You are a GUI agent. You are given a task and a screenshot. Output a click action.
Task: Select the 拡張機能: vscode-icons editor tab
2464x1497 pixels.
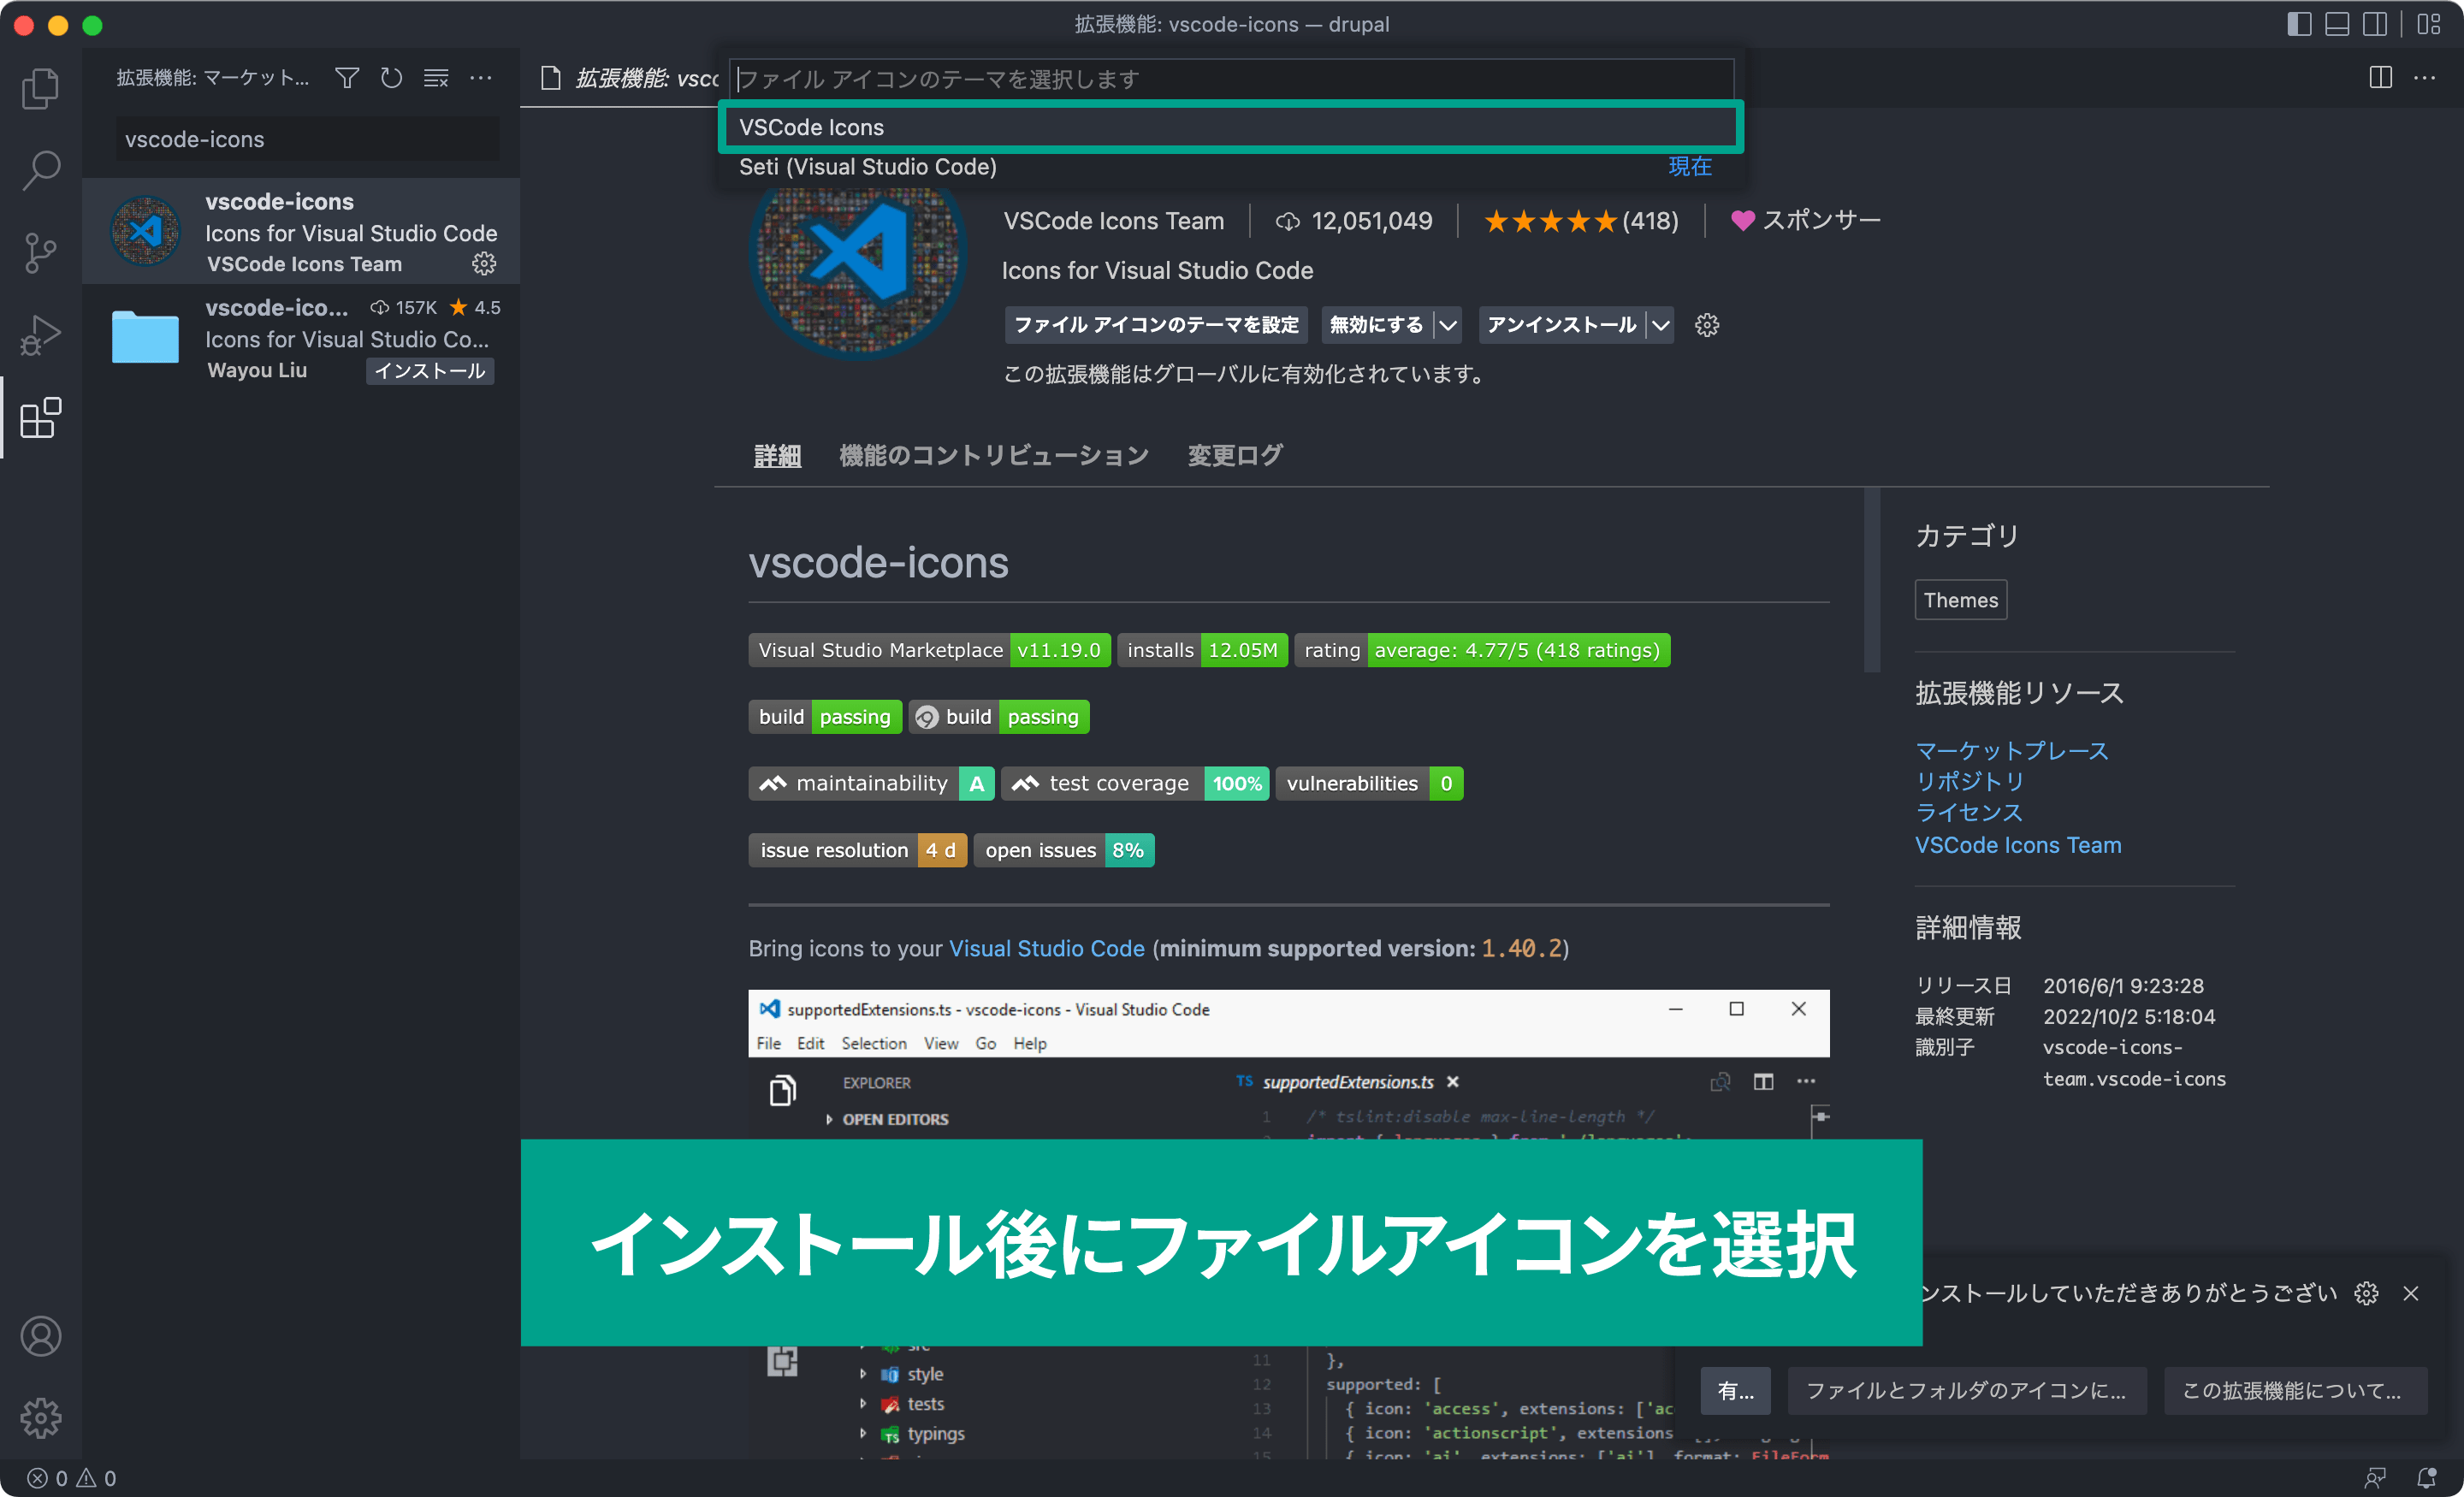[x=629, y=78]
